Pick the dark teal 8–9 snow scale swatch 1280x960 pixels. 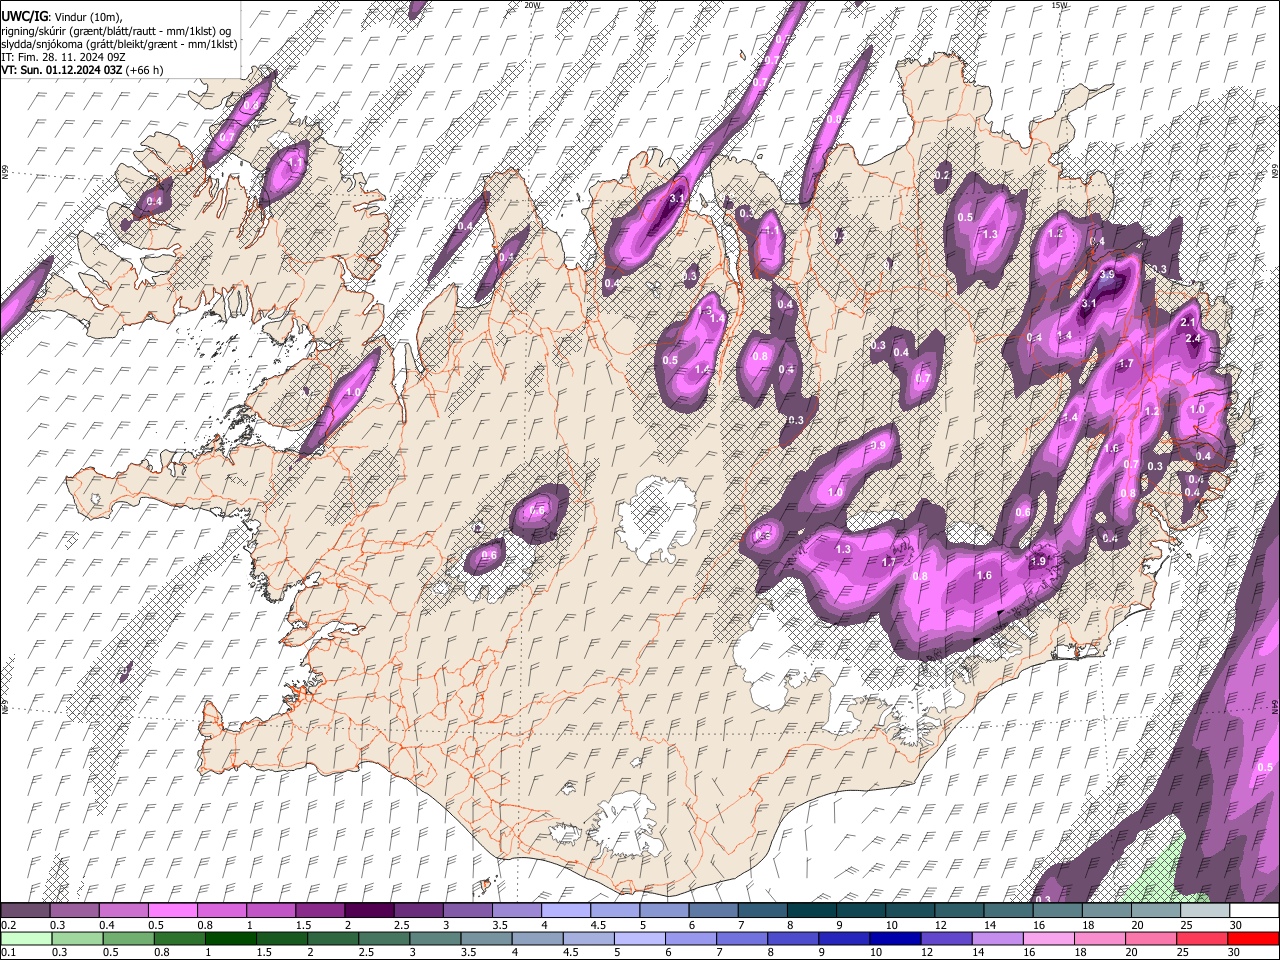coord(812,911)
